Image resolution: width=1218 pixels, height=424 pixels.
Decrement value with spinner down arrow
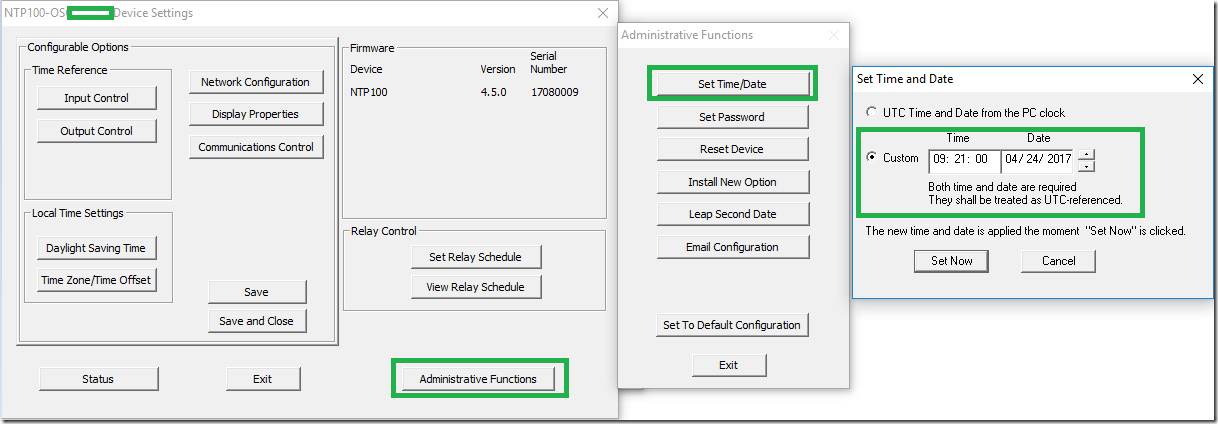[1087, 166]
